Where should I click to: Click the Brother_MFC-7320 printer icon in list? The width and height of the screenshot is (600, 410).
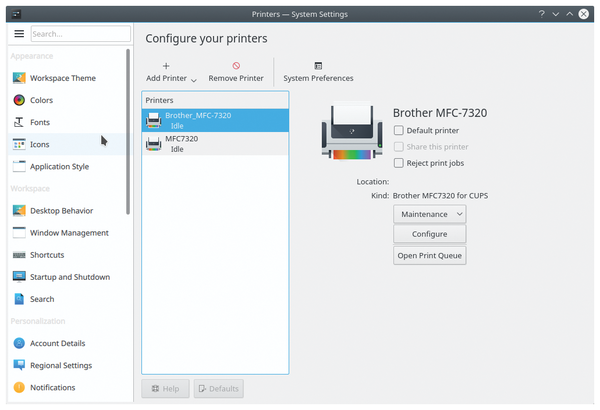pos(154,120)
